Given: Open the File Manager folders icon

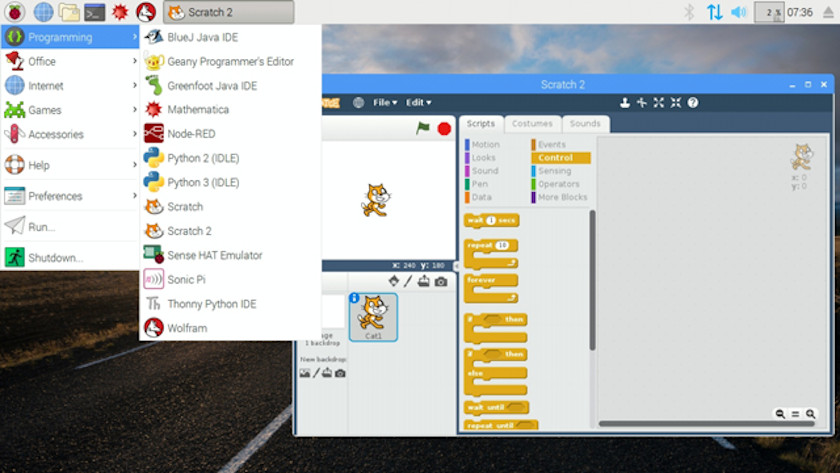Looking at the screenshot, I should pyautogui.click(x=69, y=12).
